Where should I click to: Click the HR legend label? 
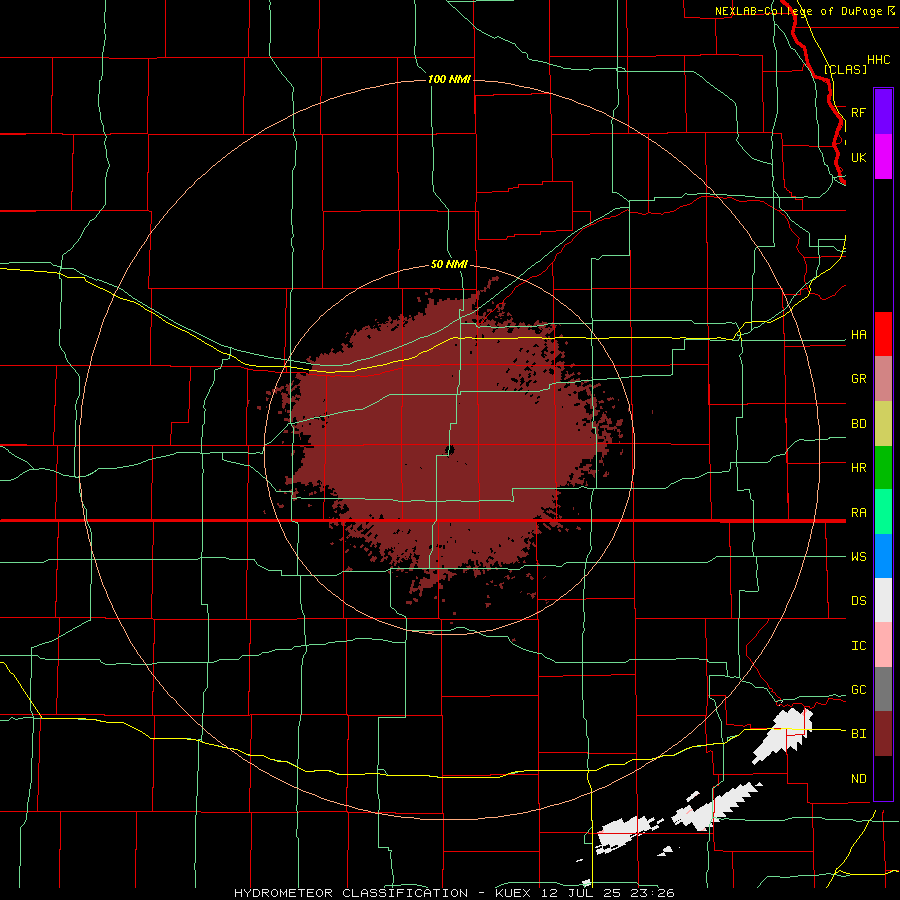858,468
